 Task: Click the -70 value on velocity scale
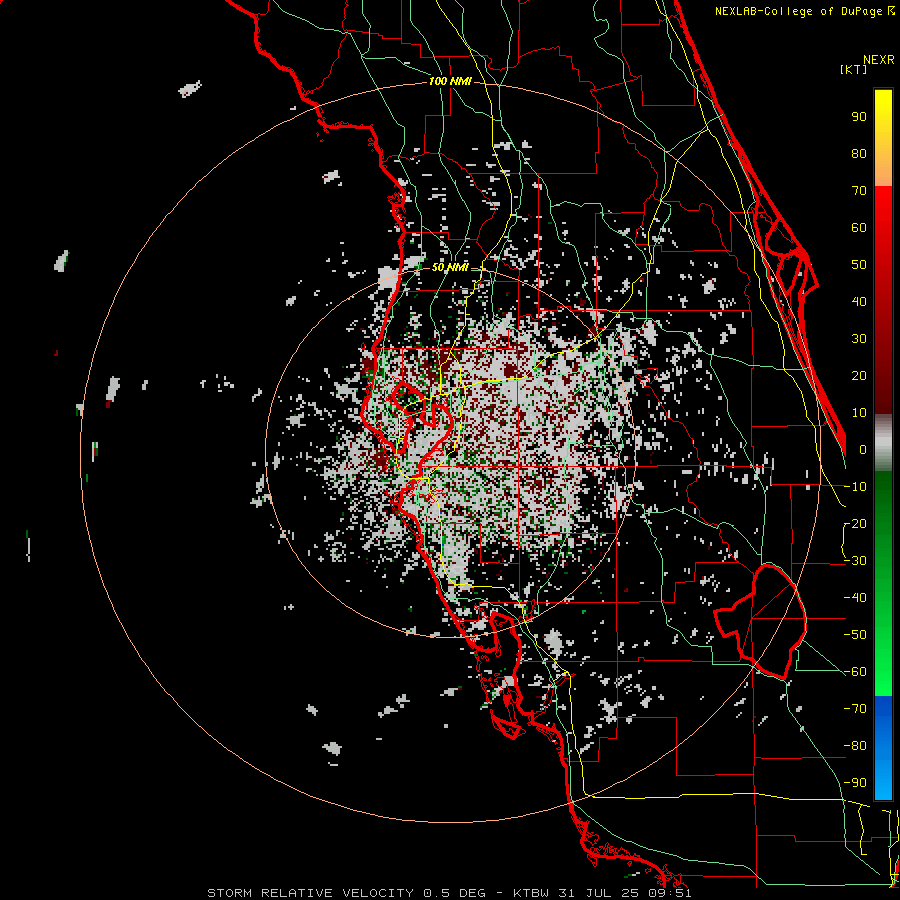(855, 709)
